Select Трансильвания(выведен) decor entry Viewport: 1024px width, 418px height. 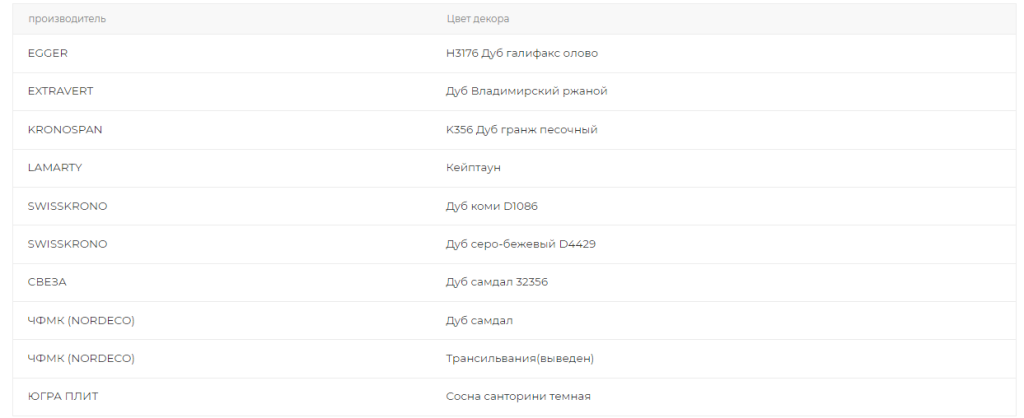tap(520, 359)
